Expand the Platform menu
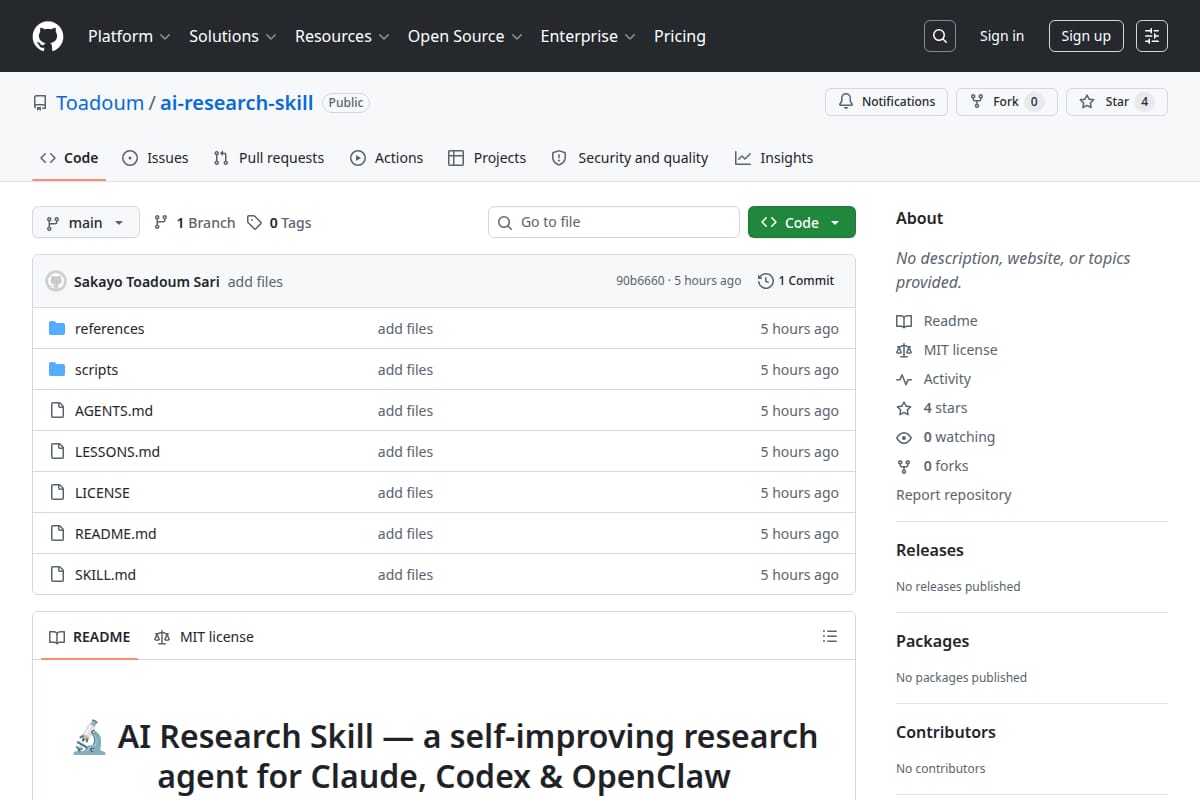 129,36
